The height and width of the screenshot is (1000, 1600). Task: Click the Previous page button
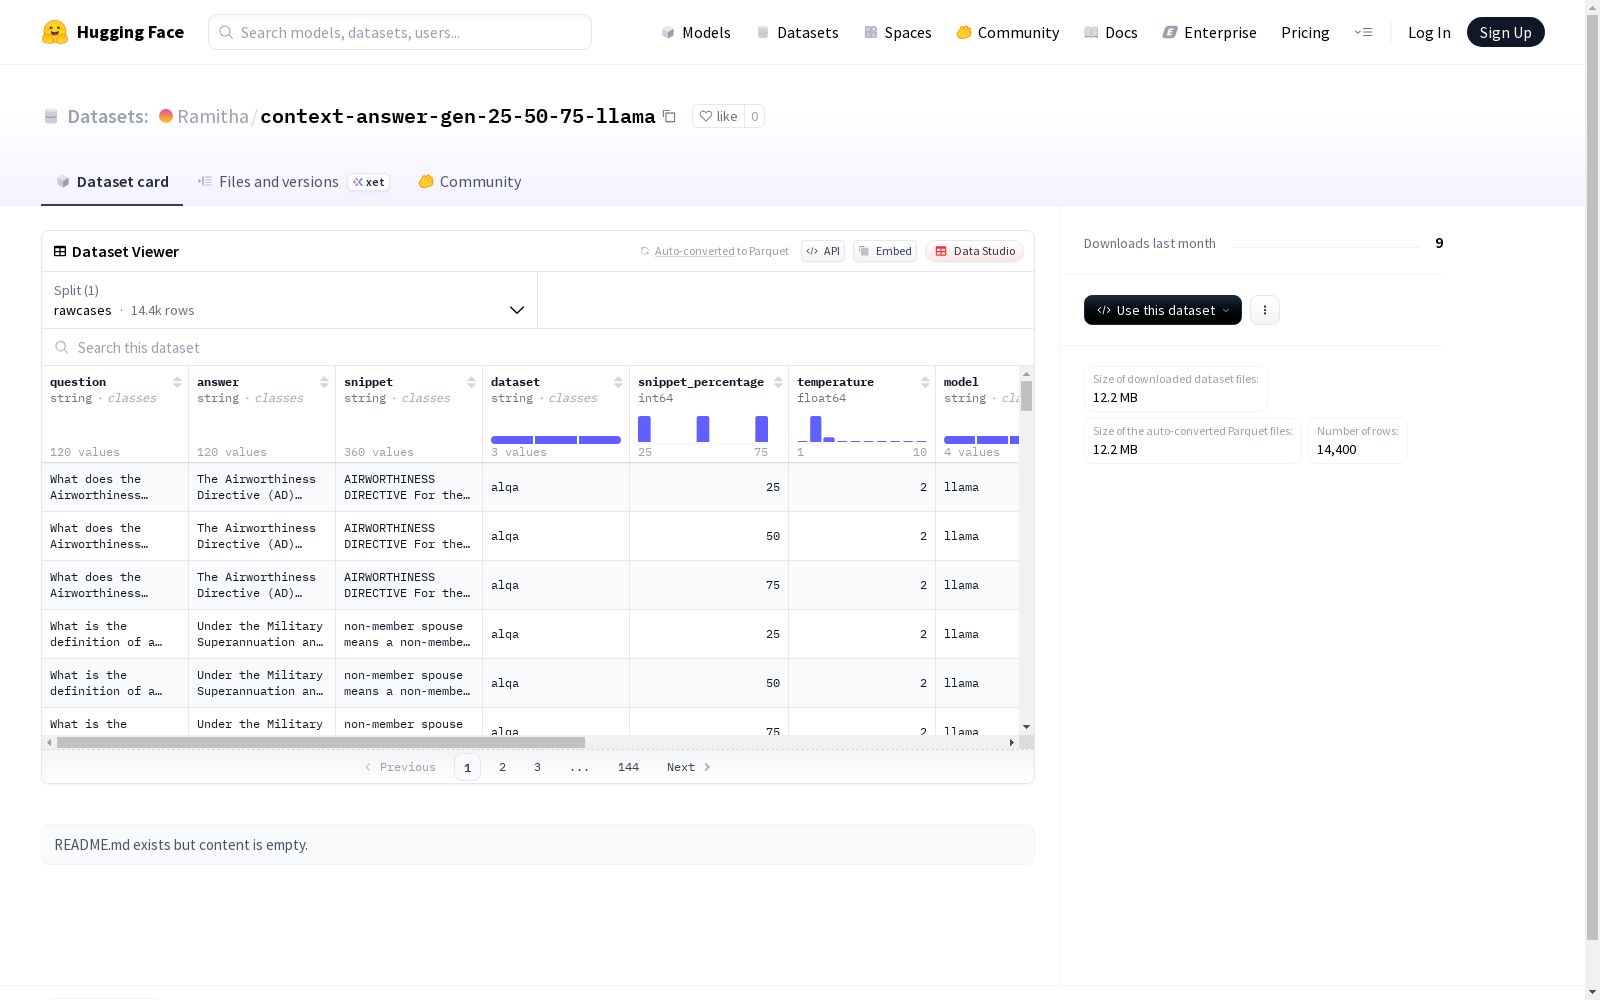400,767
